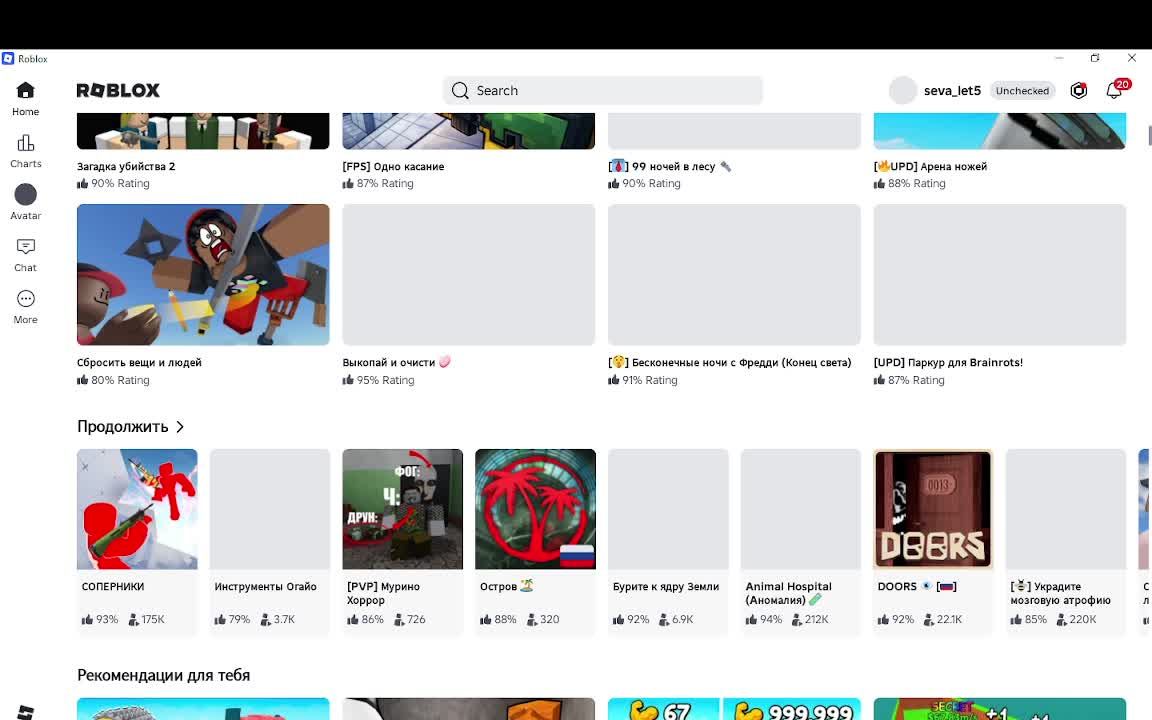The height and width of the screenshot is (720, 1152).
Task: Open the DOORS game thumbnail
Action: (x=933, y=509)
